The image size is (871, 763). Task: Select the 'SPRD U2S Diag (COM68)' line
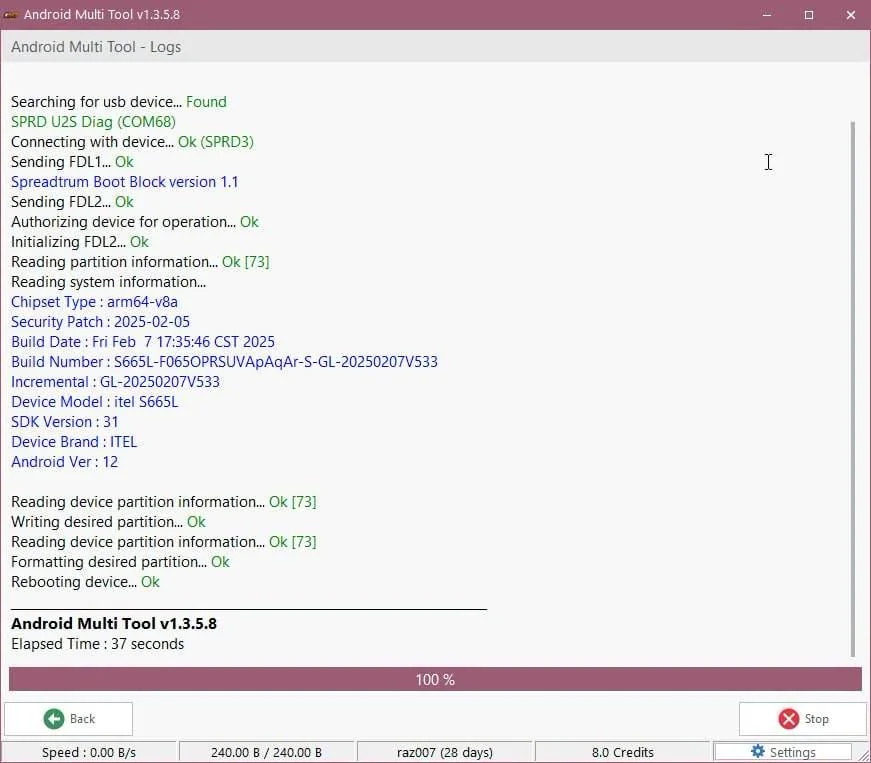pos(93,122)
